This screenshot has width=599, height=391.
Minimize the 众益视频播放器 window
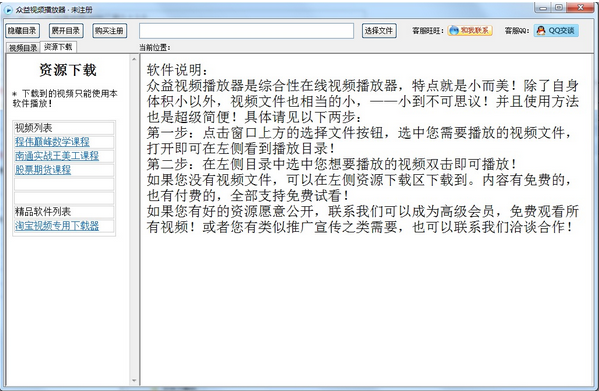pyautogui.click(x=543, y=7)
